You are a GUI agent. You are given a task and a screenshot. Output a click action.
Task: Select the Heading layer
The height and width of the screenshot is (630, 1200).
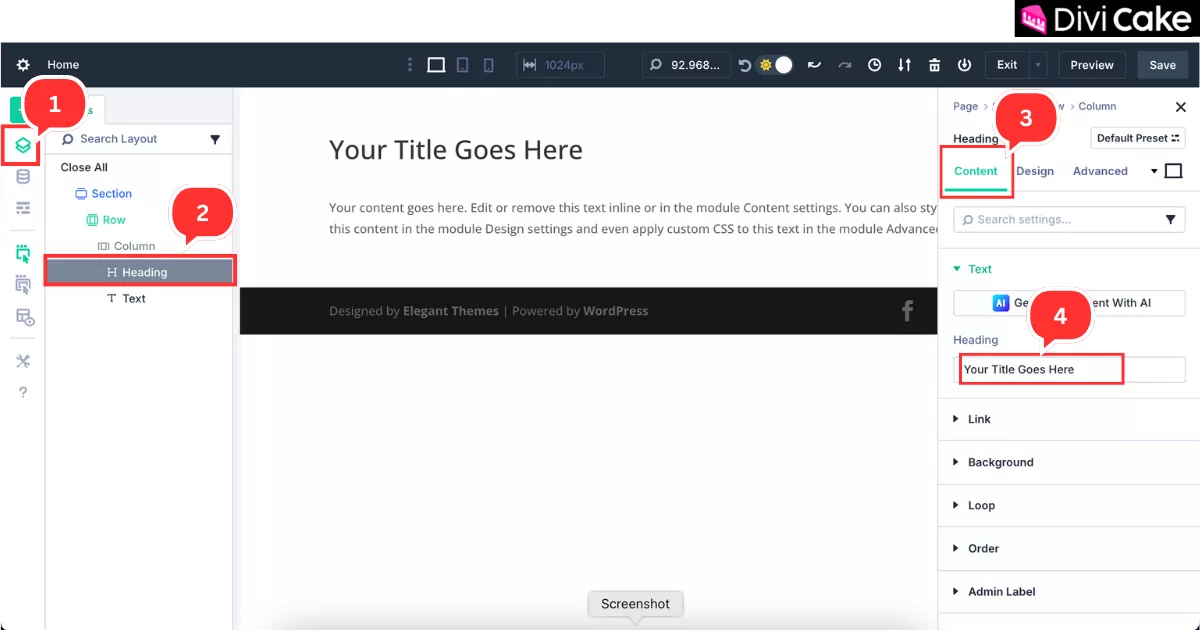140,272
